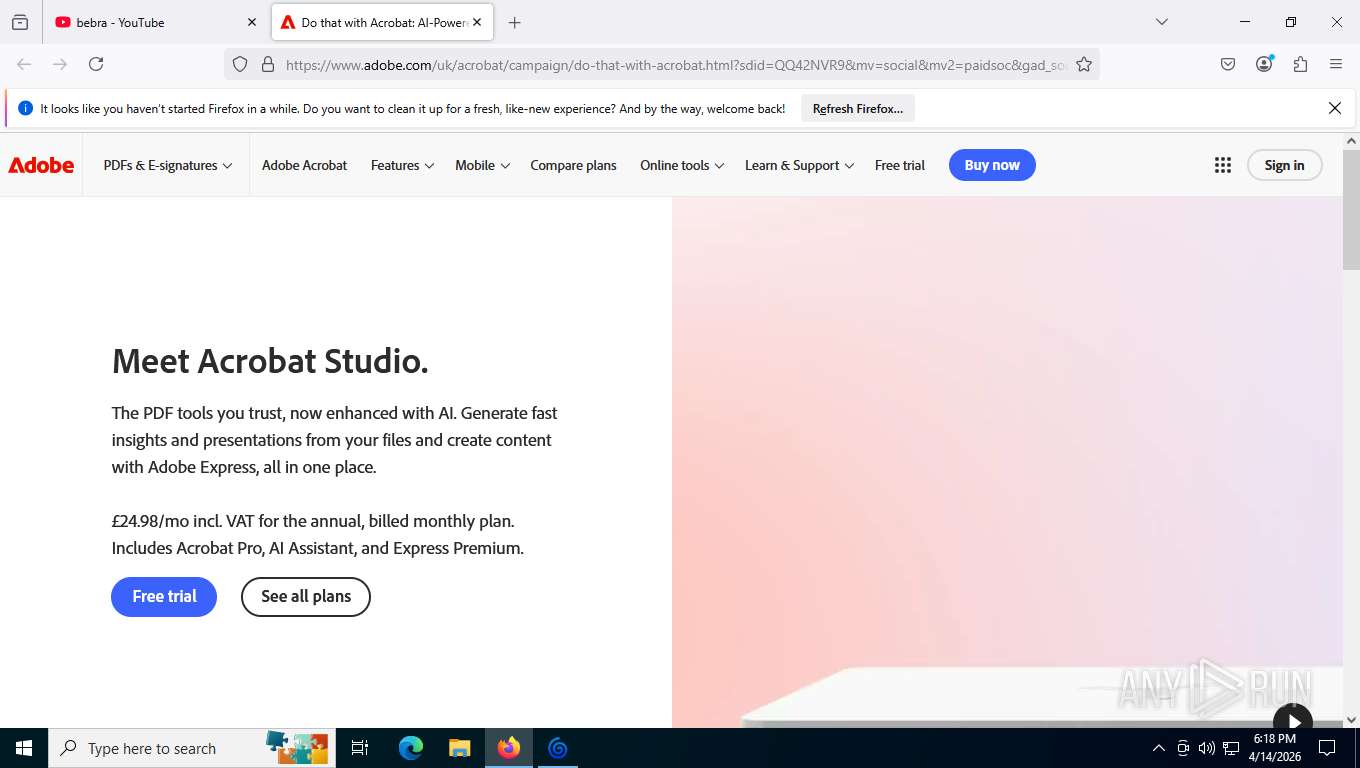This screenshot has width=1360, height=768.
Task: Click the blue info icon in notification
Action: point(26,108)
